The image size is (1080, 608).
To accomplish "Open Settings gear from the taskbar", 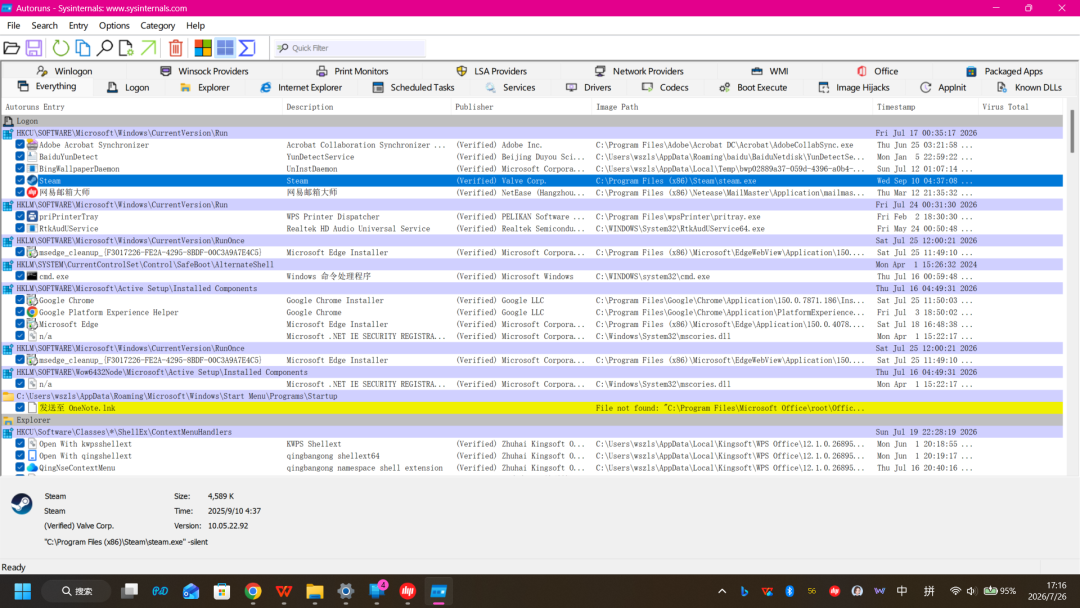I will [346, 591].
